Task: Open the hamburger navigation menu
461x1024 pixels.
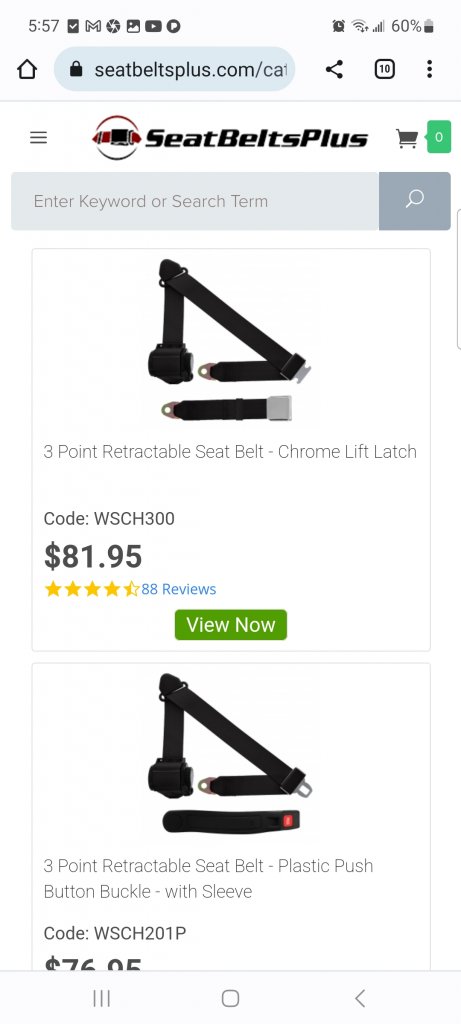Action: click(39, 138)
